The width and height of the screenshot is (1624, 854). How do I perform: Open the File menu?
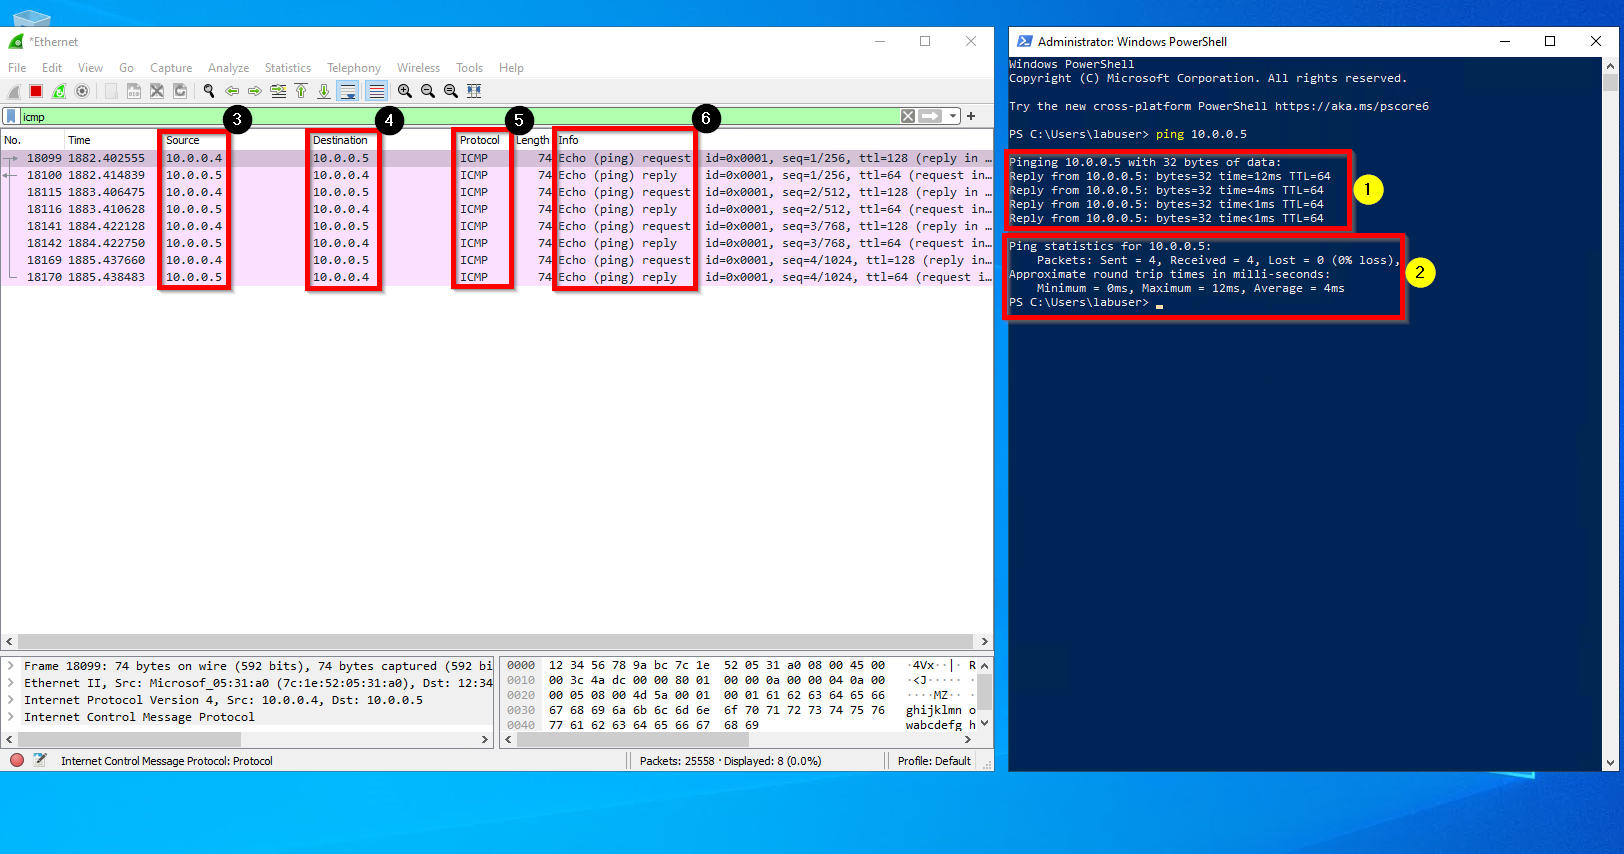tap(17, 68)
